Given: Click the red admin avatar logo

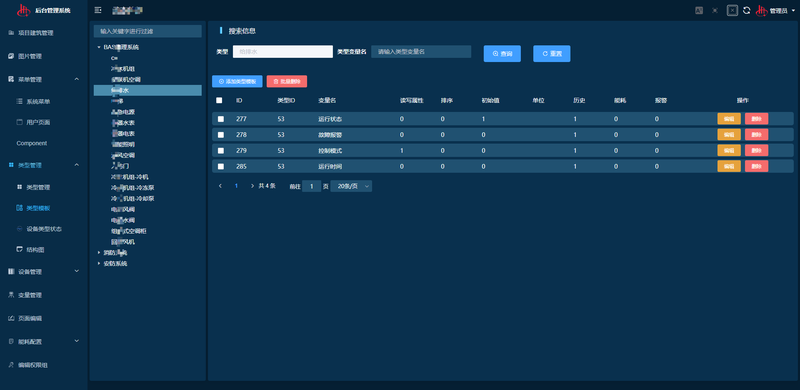Looking at the screenshot, I should click(762, 10).
